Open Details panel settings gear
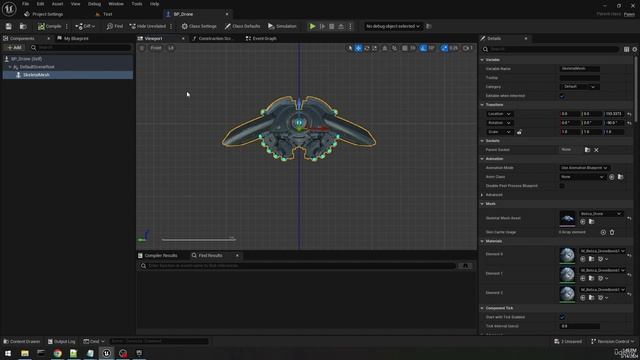The width and height of the screenshot is (640, 360). pyautogui.click(x=635, y=49)
